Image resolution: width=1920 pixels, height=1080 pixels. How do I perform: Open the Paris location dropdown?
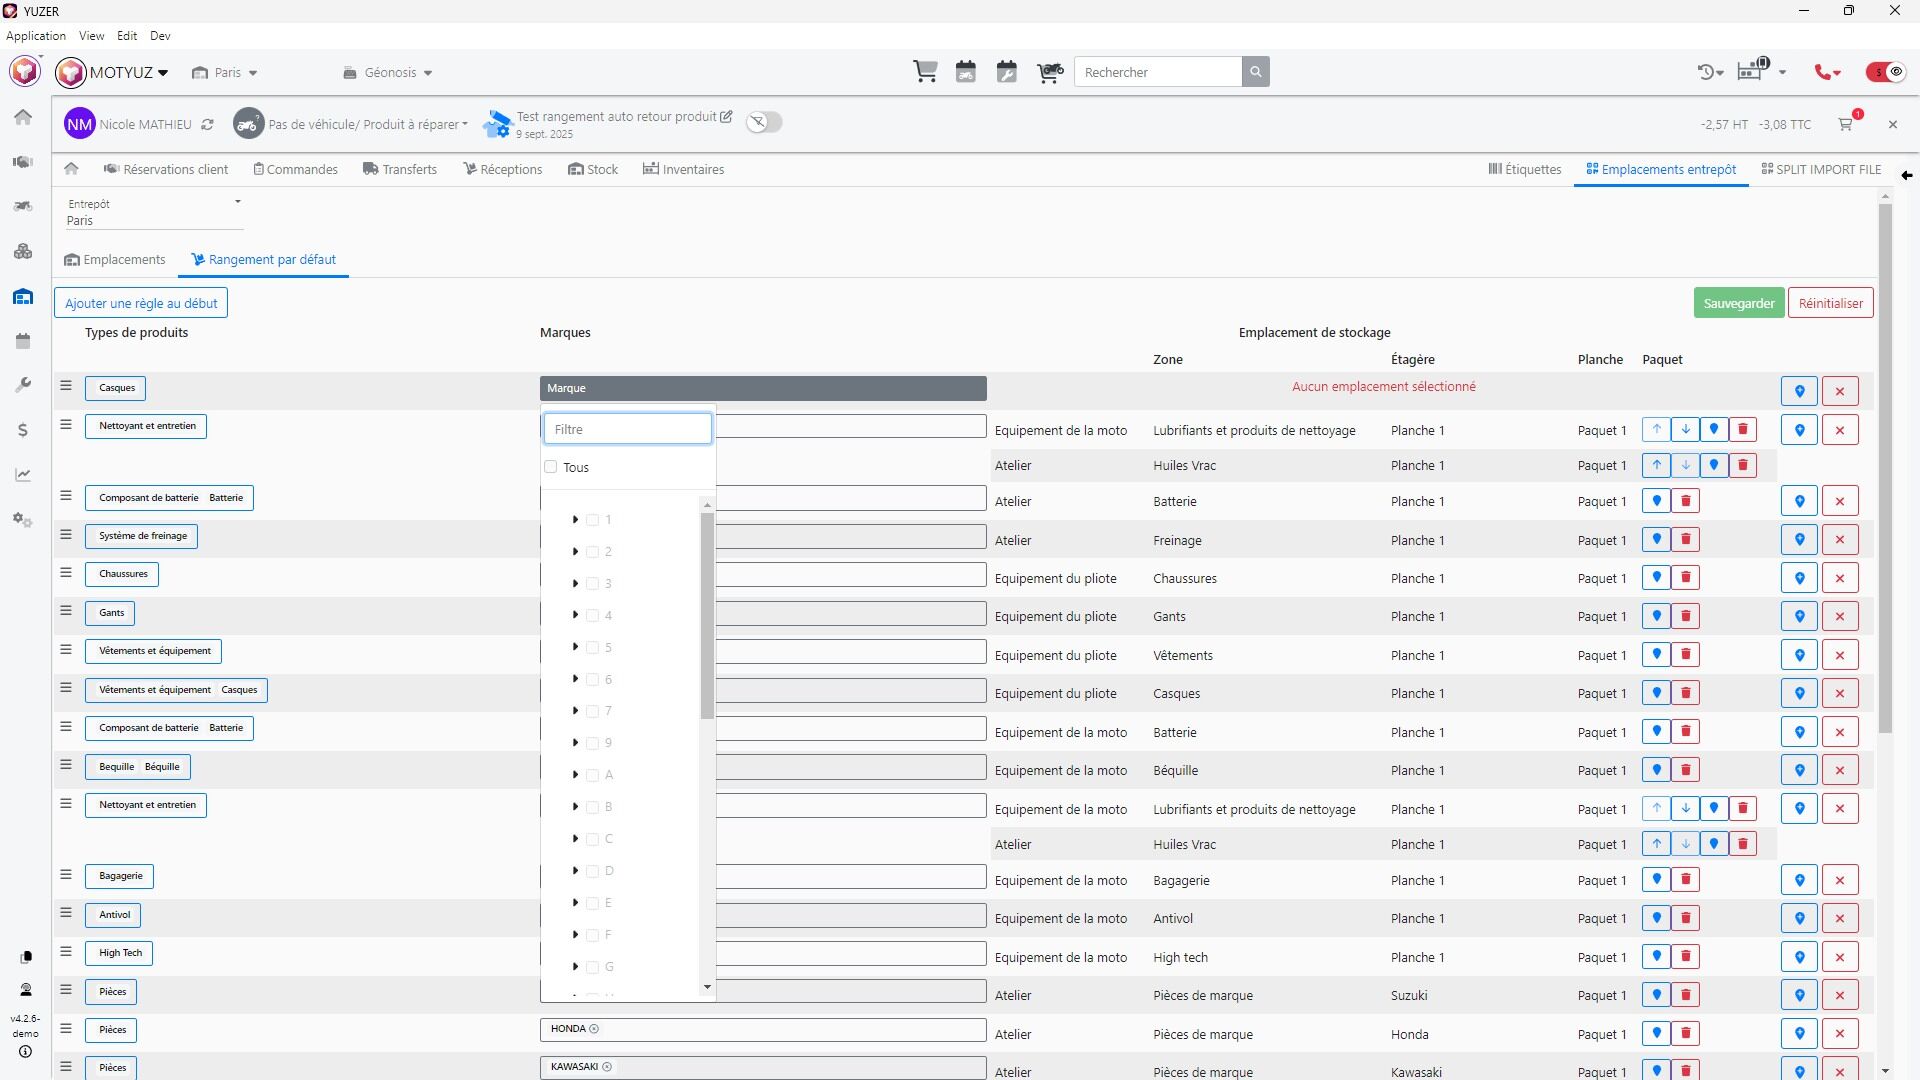pos(225,73)
